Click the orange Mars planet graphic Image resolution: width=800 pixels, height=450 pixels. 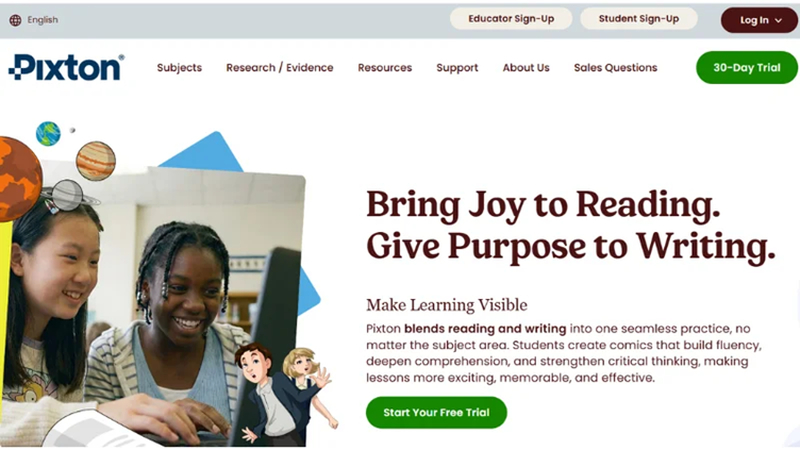pos(19,179)
